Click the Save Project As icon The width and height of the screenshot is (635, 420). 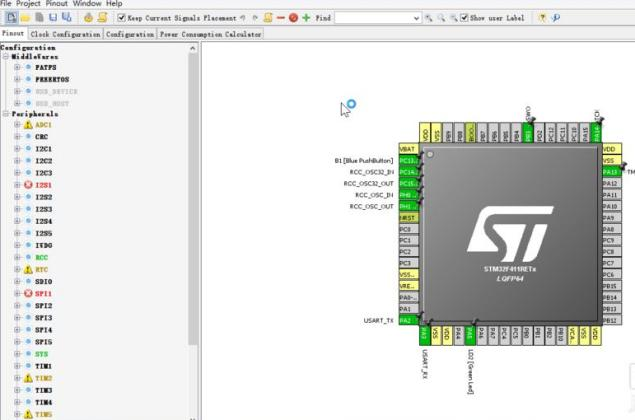coord(66,17)
